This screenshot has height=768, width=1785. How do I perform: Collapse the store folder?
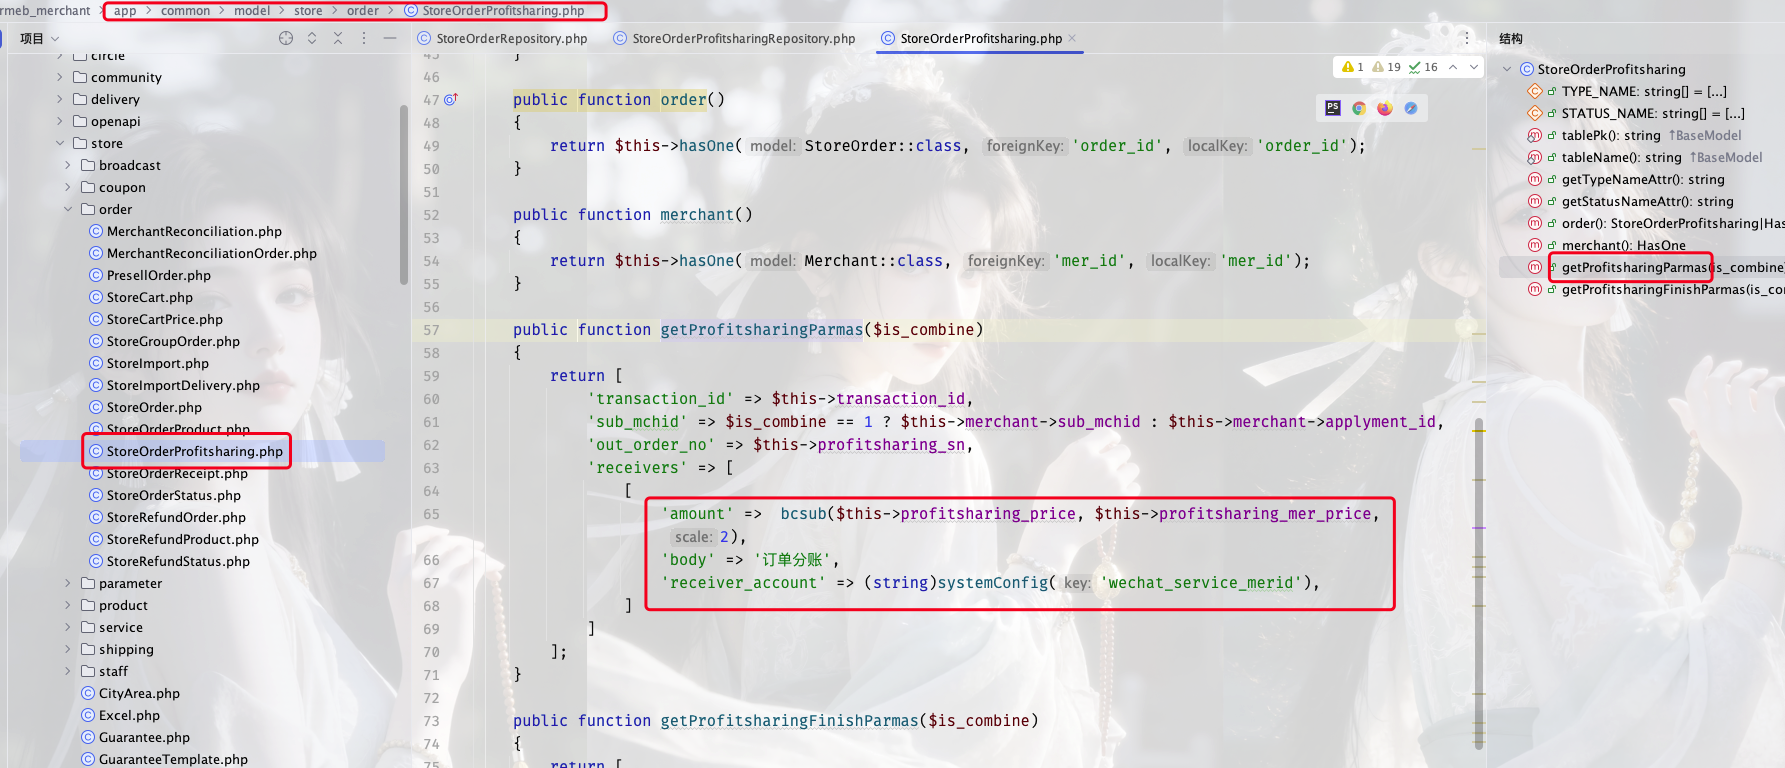60,143
